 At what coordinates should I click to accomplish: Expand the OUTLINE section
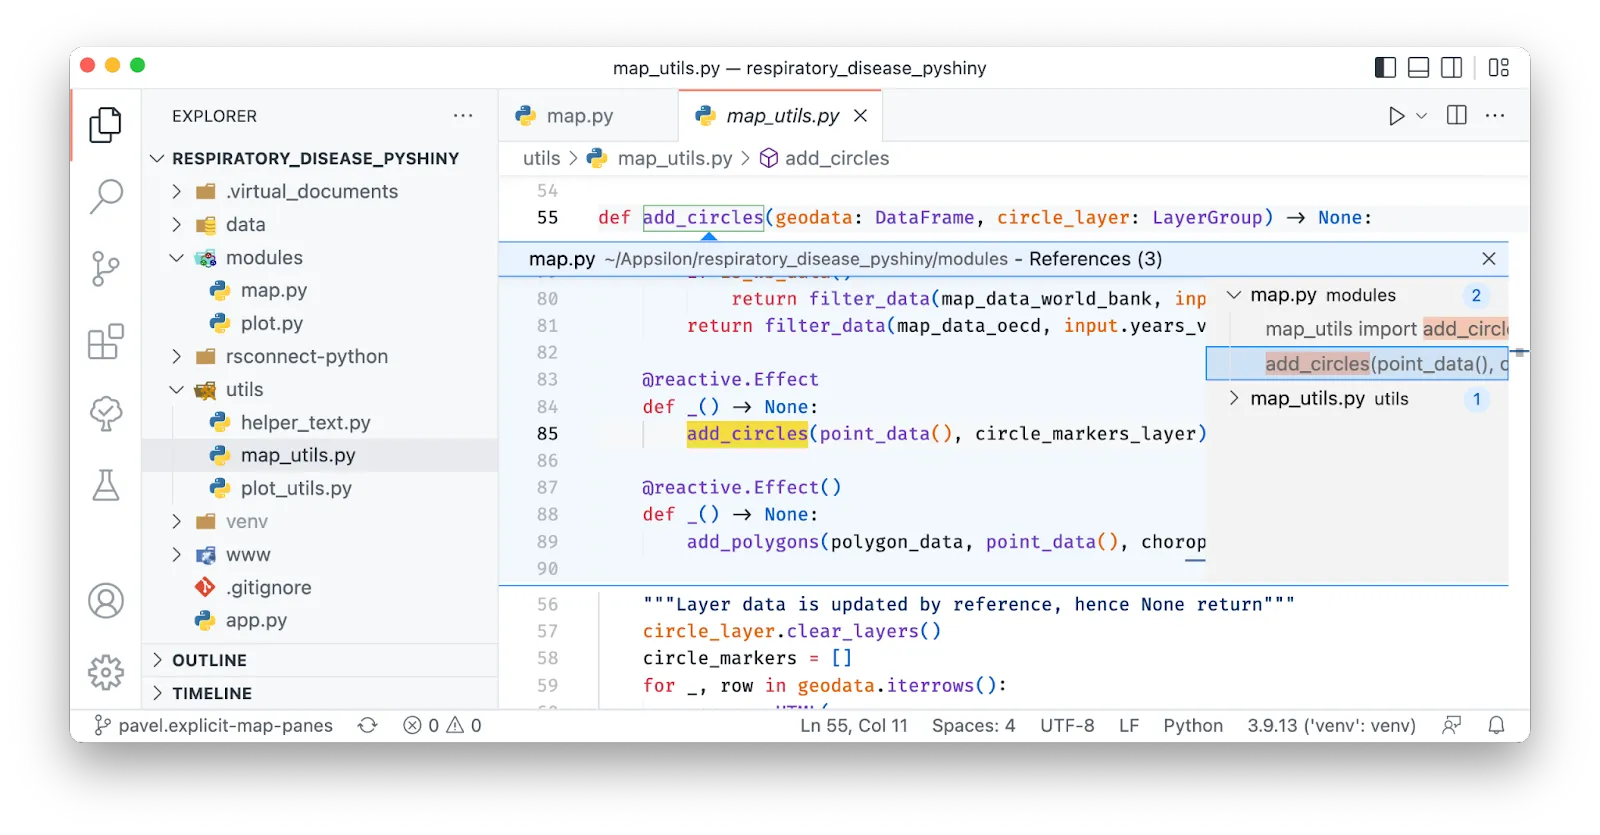[209, 660]
